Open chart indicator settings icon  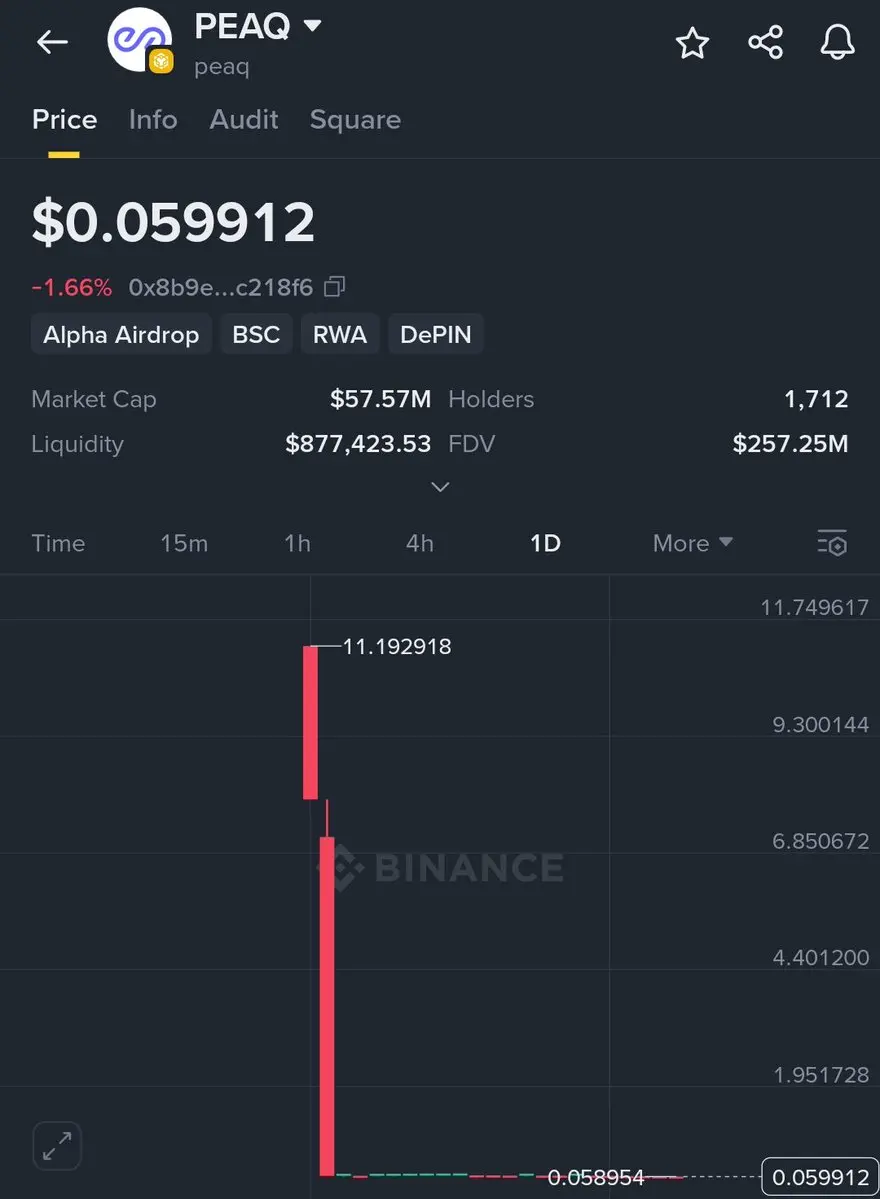click(832, 543)
